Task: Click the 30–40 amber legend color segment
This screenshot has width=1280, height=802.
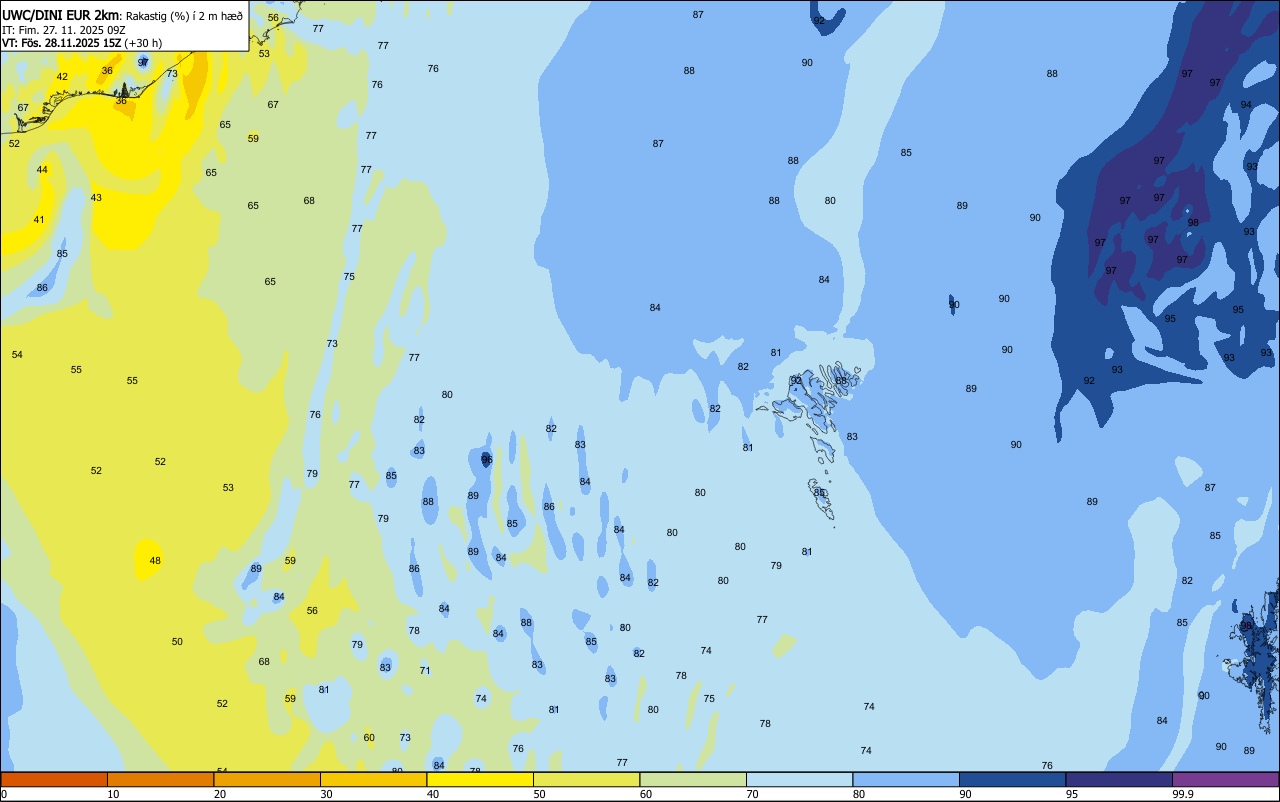Action: pos(373,779)
